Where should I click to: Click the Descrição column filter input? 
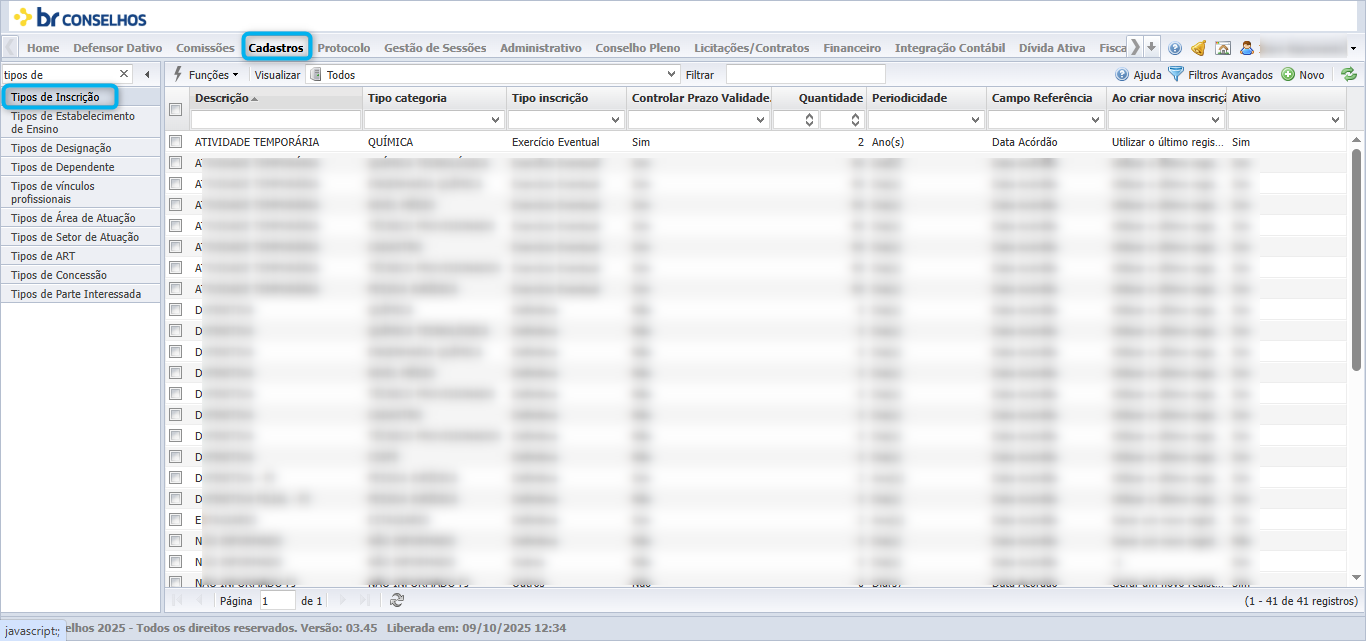click(x=276, y=120)
